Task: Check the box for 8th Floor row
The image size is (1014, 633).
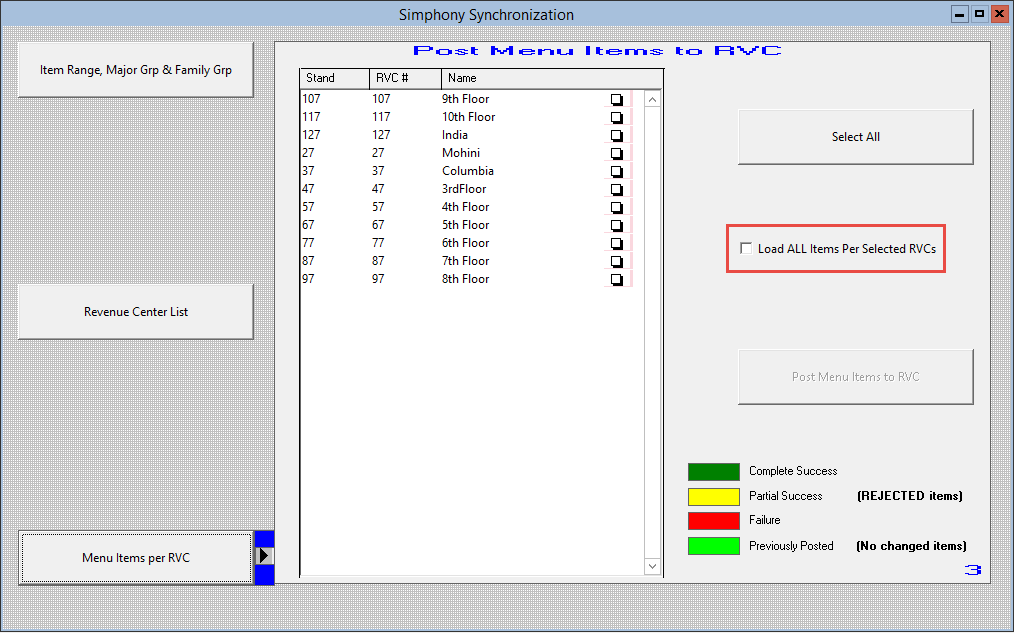Action: click(616, 280)
